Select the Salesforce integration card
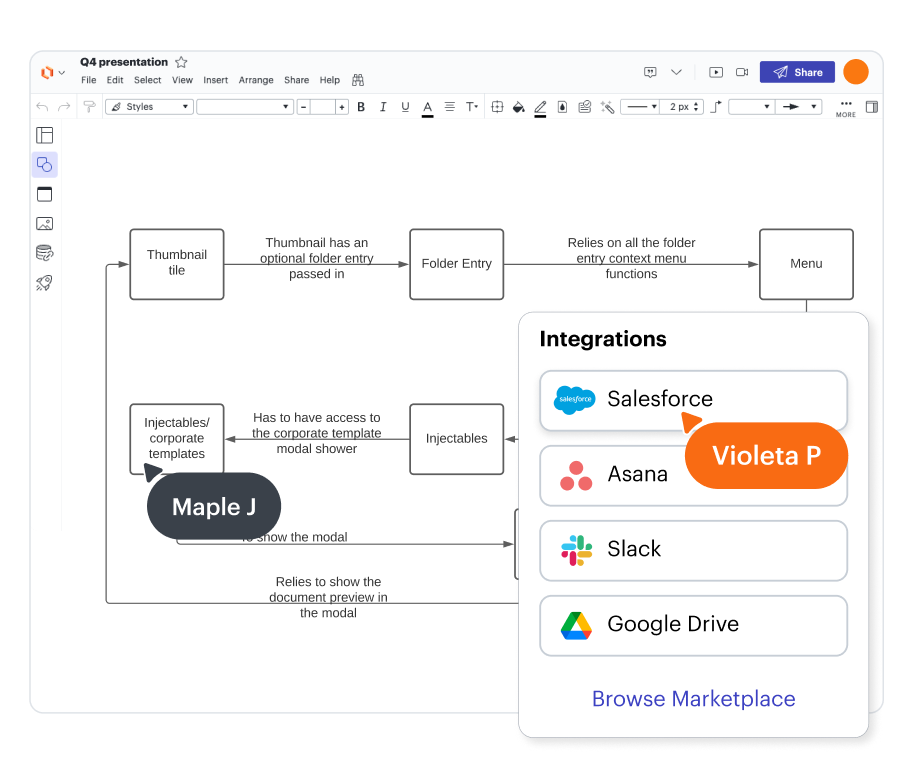This screenshot has width=912, height=763. 693,400
